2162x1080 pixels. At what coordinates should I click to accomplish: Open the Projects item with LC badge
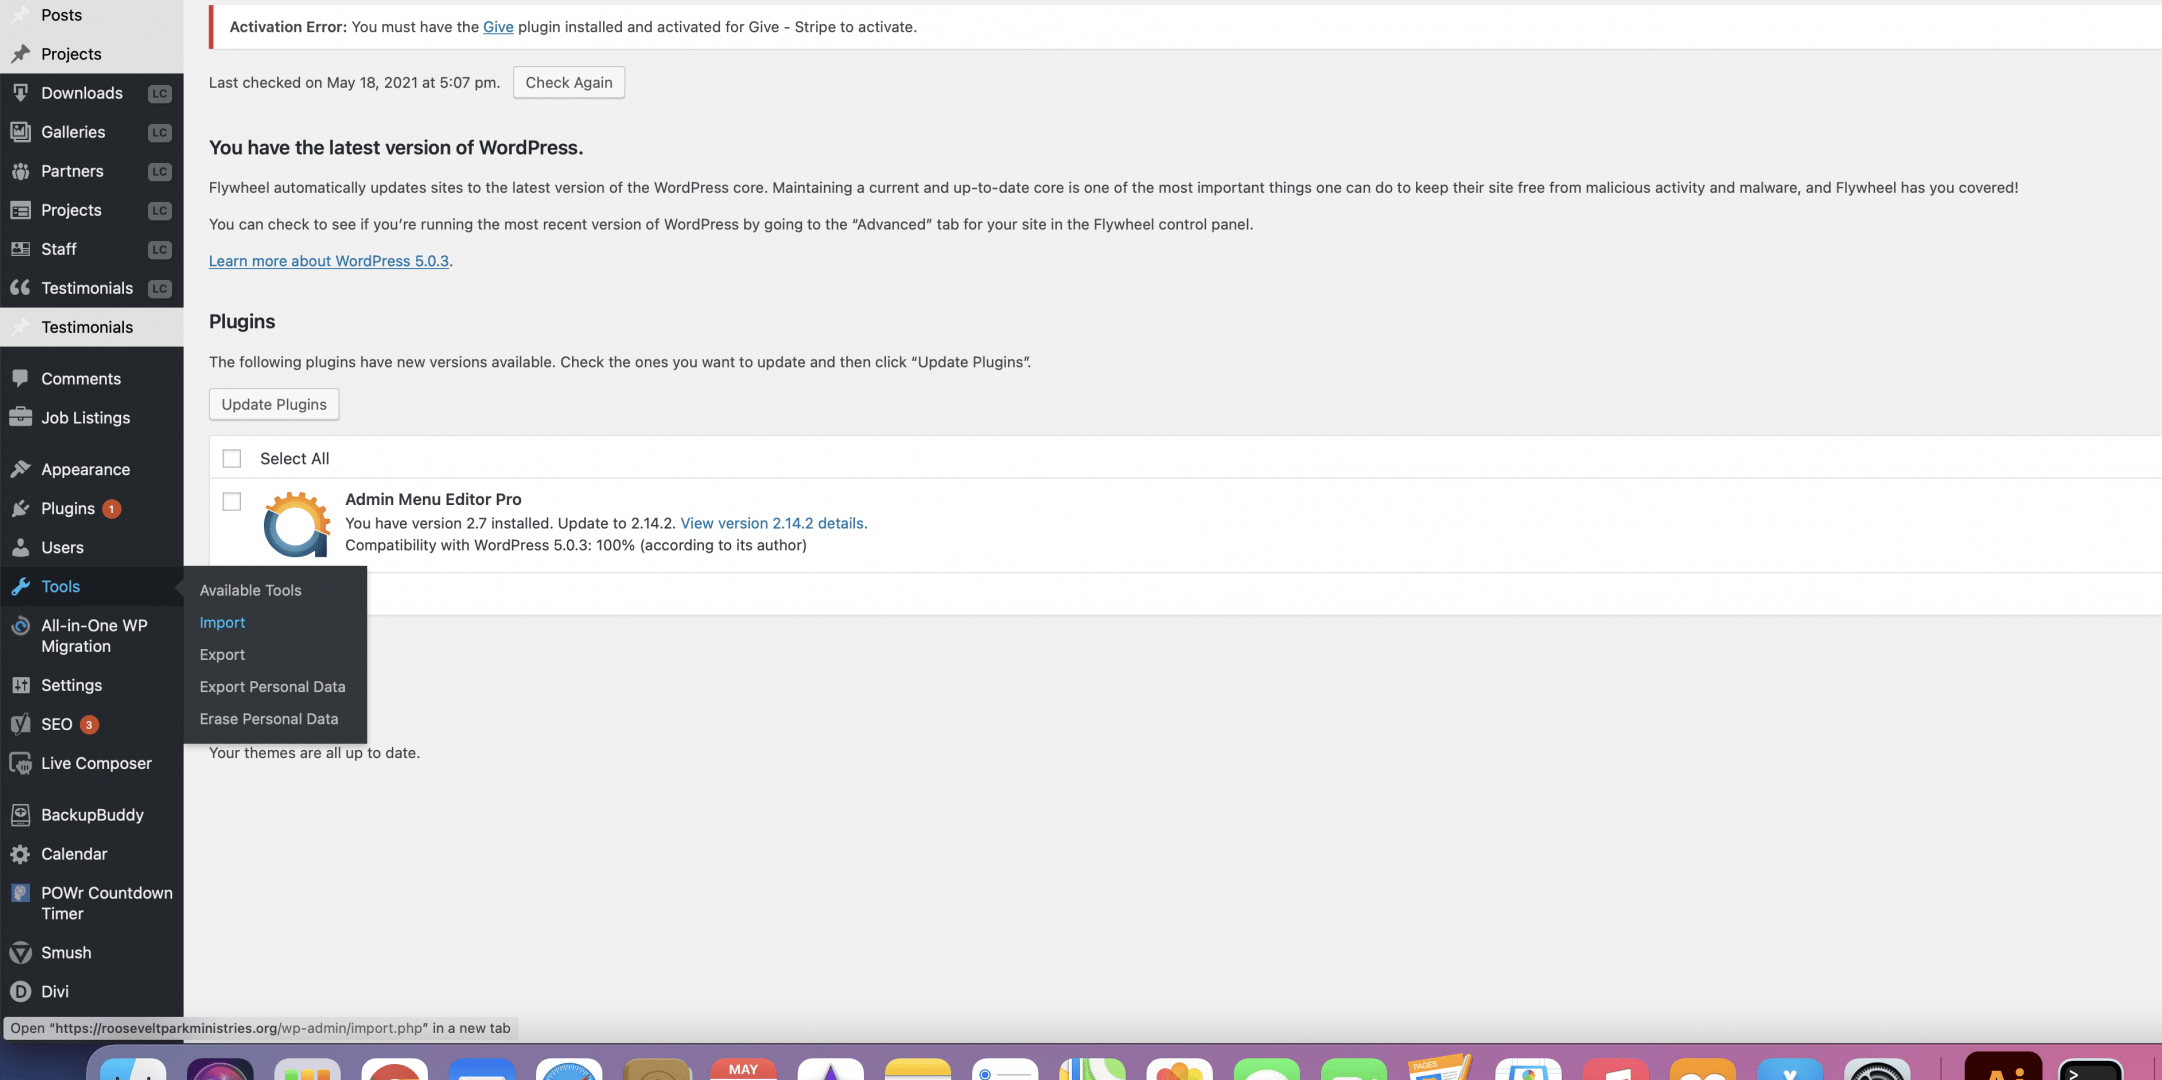coord(71,210)
